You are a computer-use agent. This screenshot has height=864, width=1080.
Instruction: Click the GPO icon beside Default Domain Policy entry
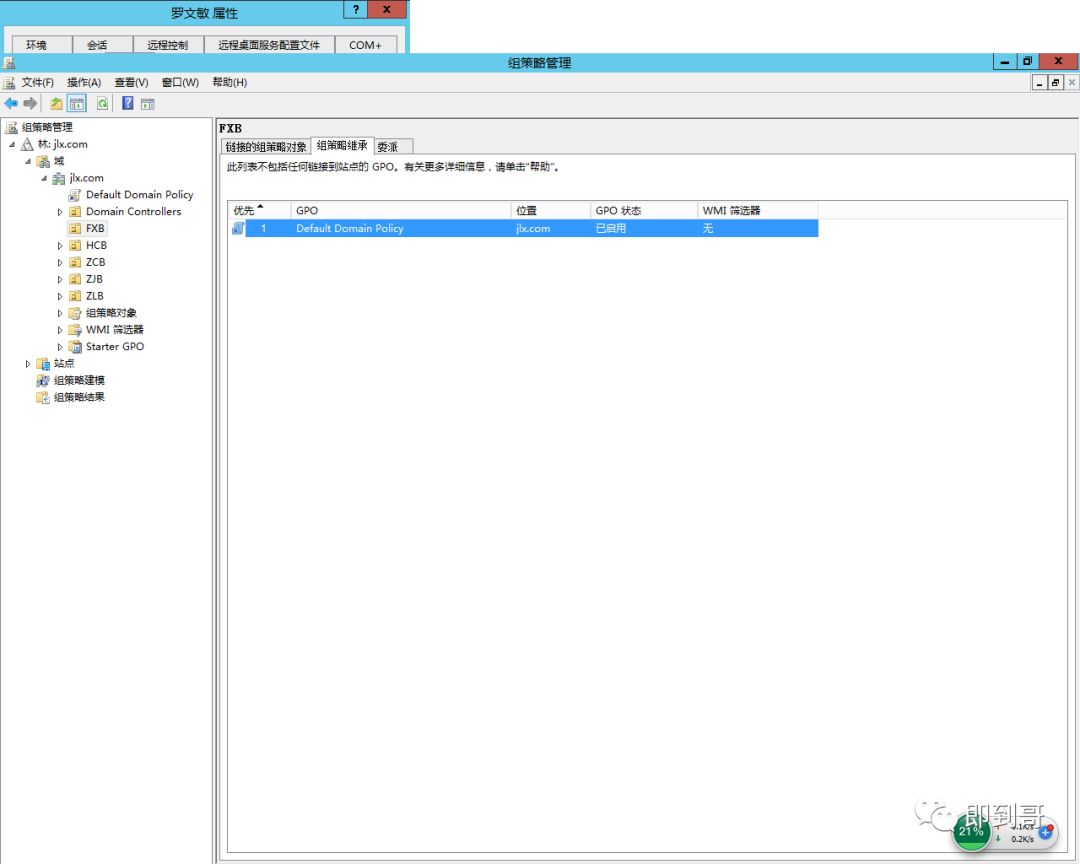point(238,228)
